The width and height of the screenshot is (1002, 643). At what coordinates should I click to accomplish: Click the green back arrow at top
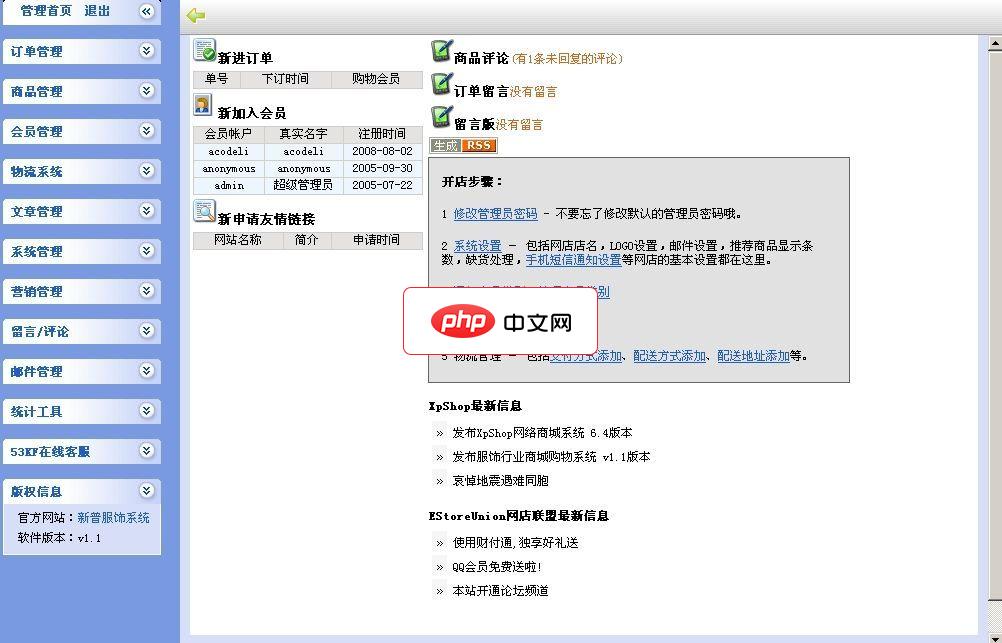coord(196,15)
